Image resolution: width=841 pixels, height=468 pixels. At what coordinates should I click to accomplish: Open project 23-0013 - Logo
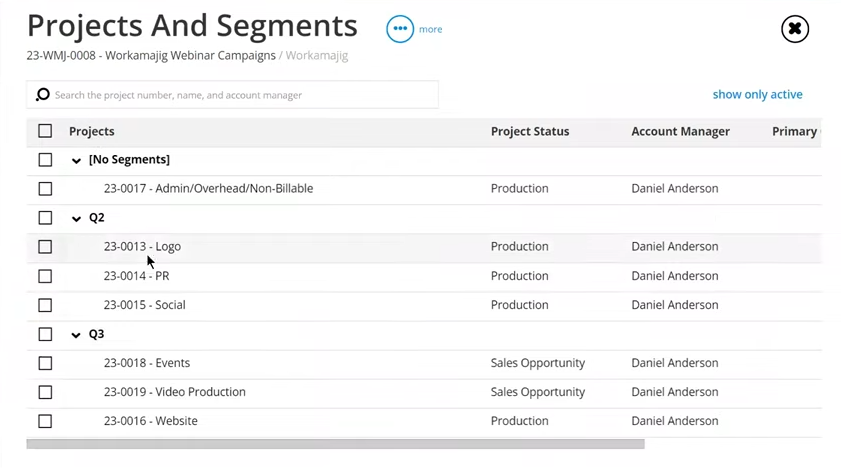(x=142, y=247)
